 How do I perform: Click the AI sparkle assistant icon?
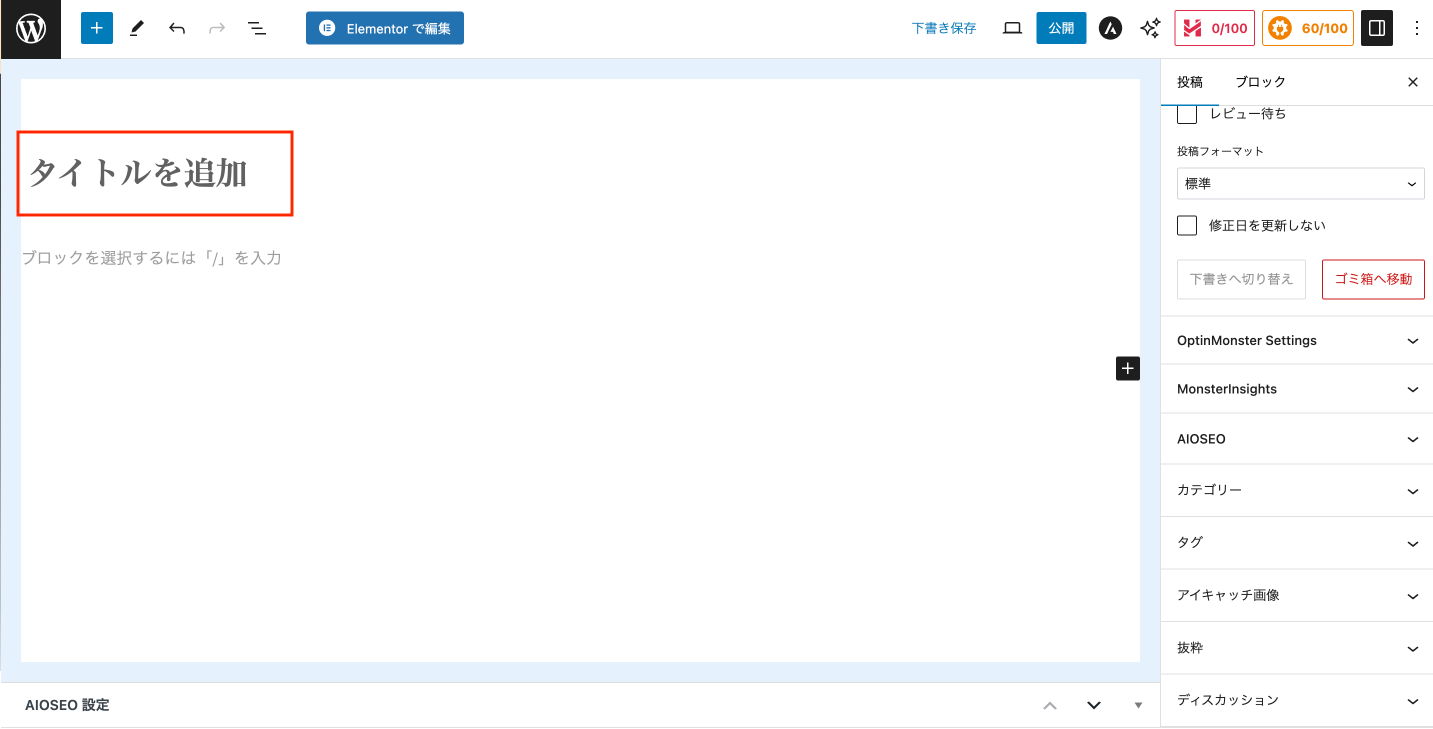coord(1150,29)
